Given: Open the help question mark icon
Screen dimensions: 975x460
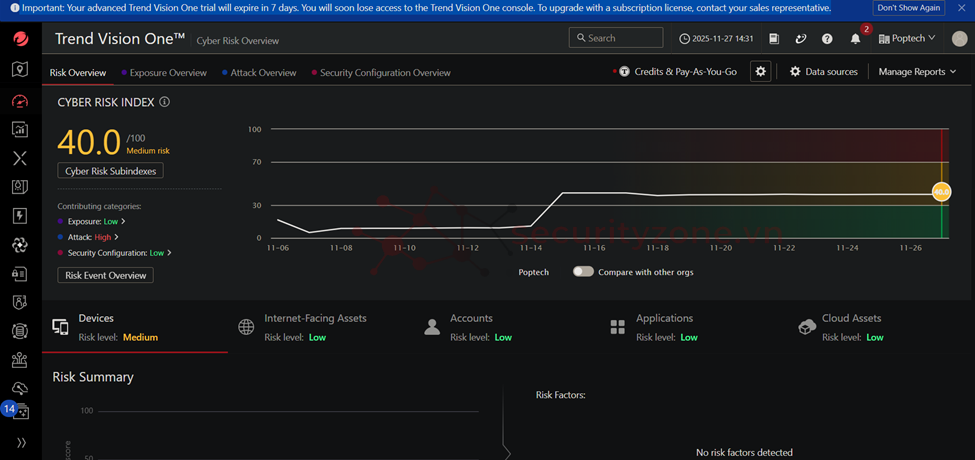Looking at the screenshot, I should click(827, 39).
